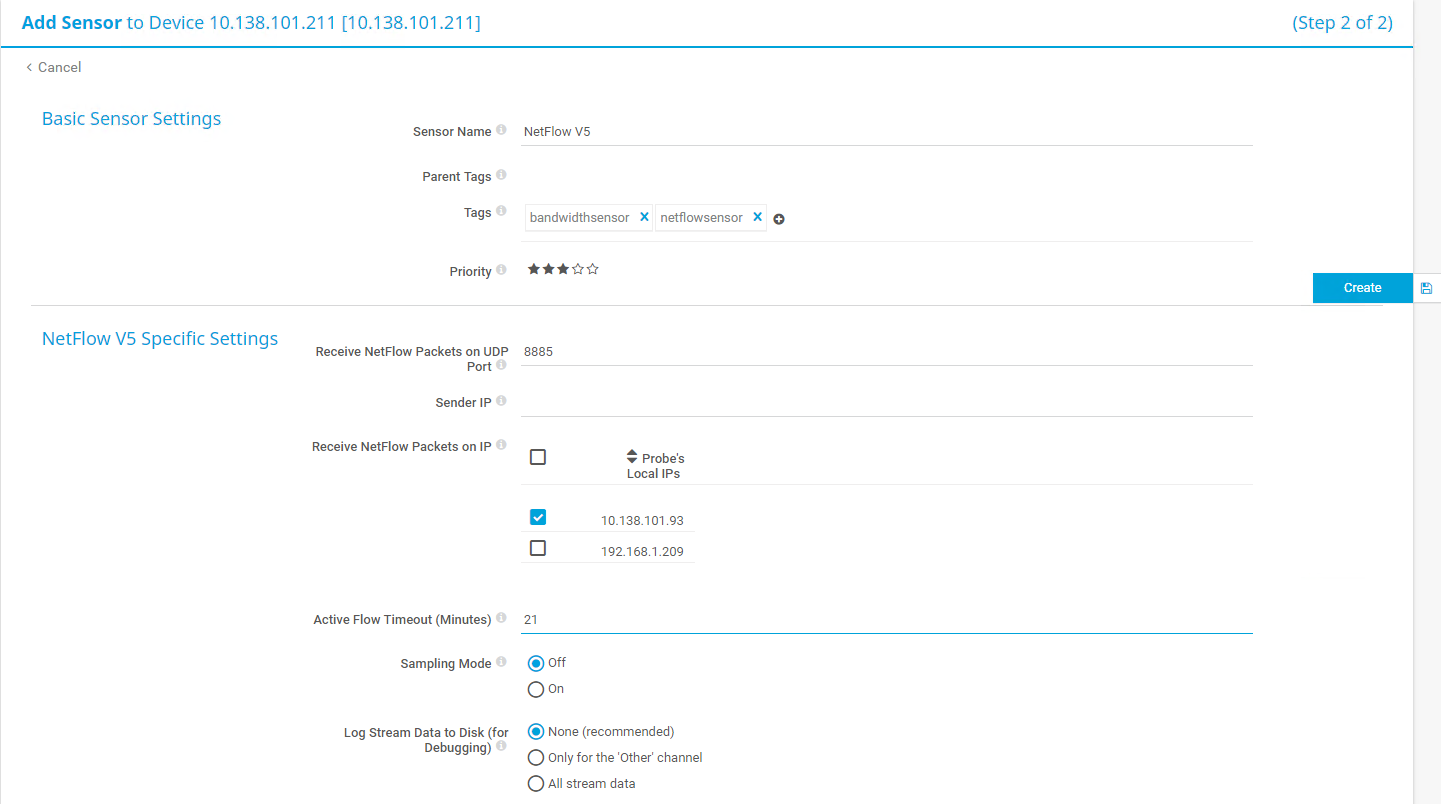Image resolution: width=1441 pixels, height=804 pixels.
Task: Check the 192.168.1.209 IP checkbox
Action: point(538,548)
